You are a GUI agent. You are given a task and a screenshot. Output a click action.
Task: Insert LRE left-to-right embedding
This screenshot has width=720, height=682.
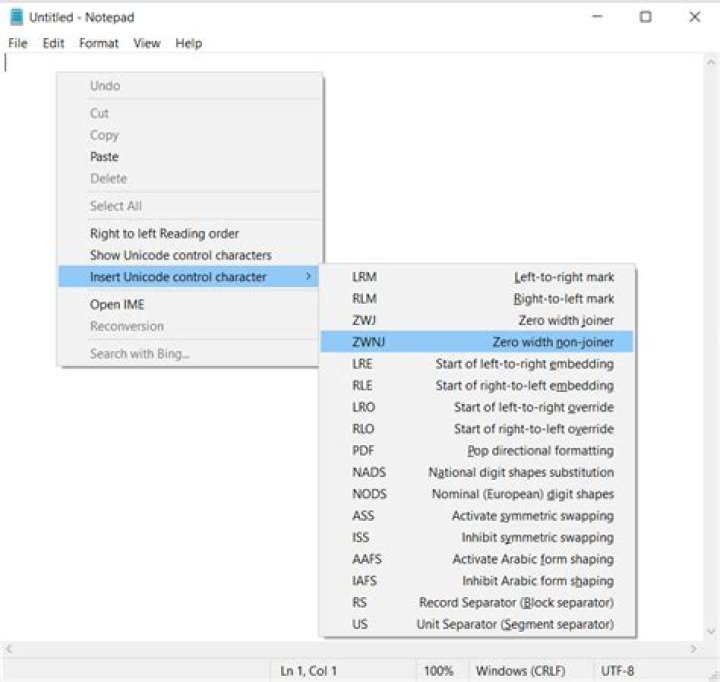pos(477,364)
